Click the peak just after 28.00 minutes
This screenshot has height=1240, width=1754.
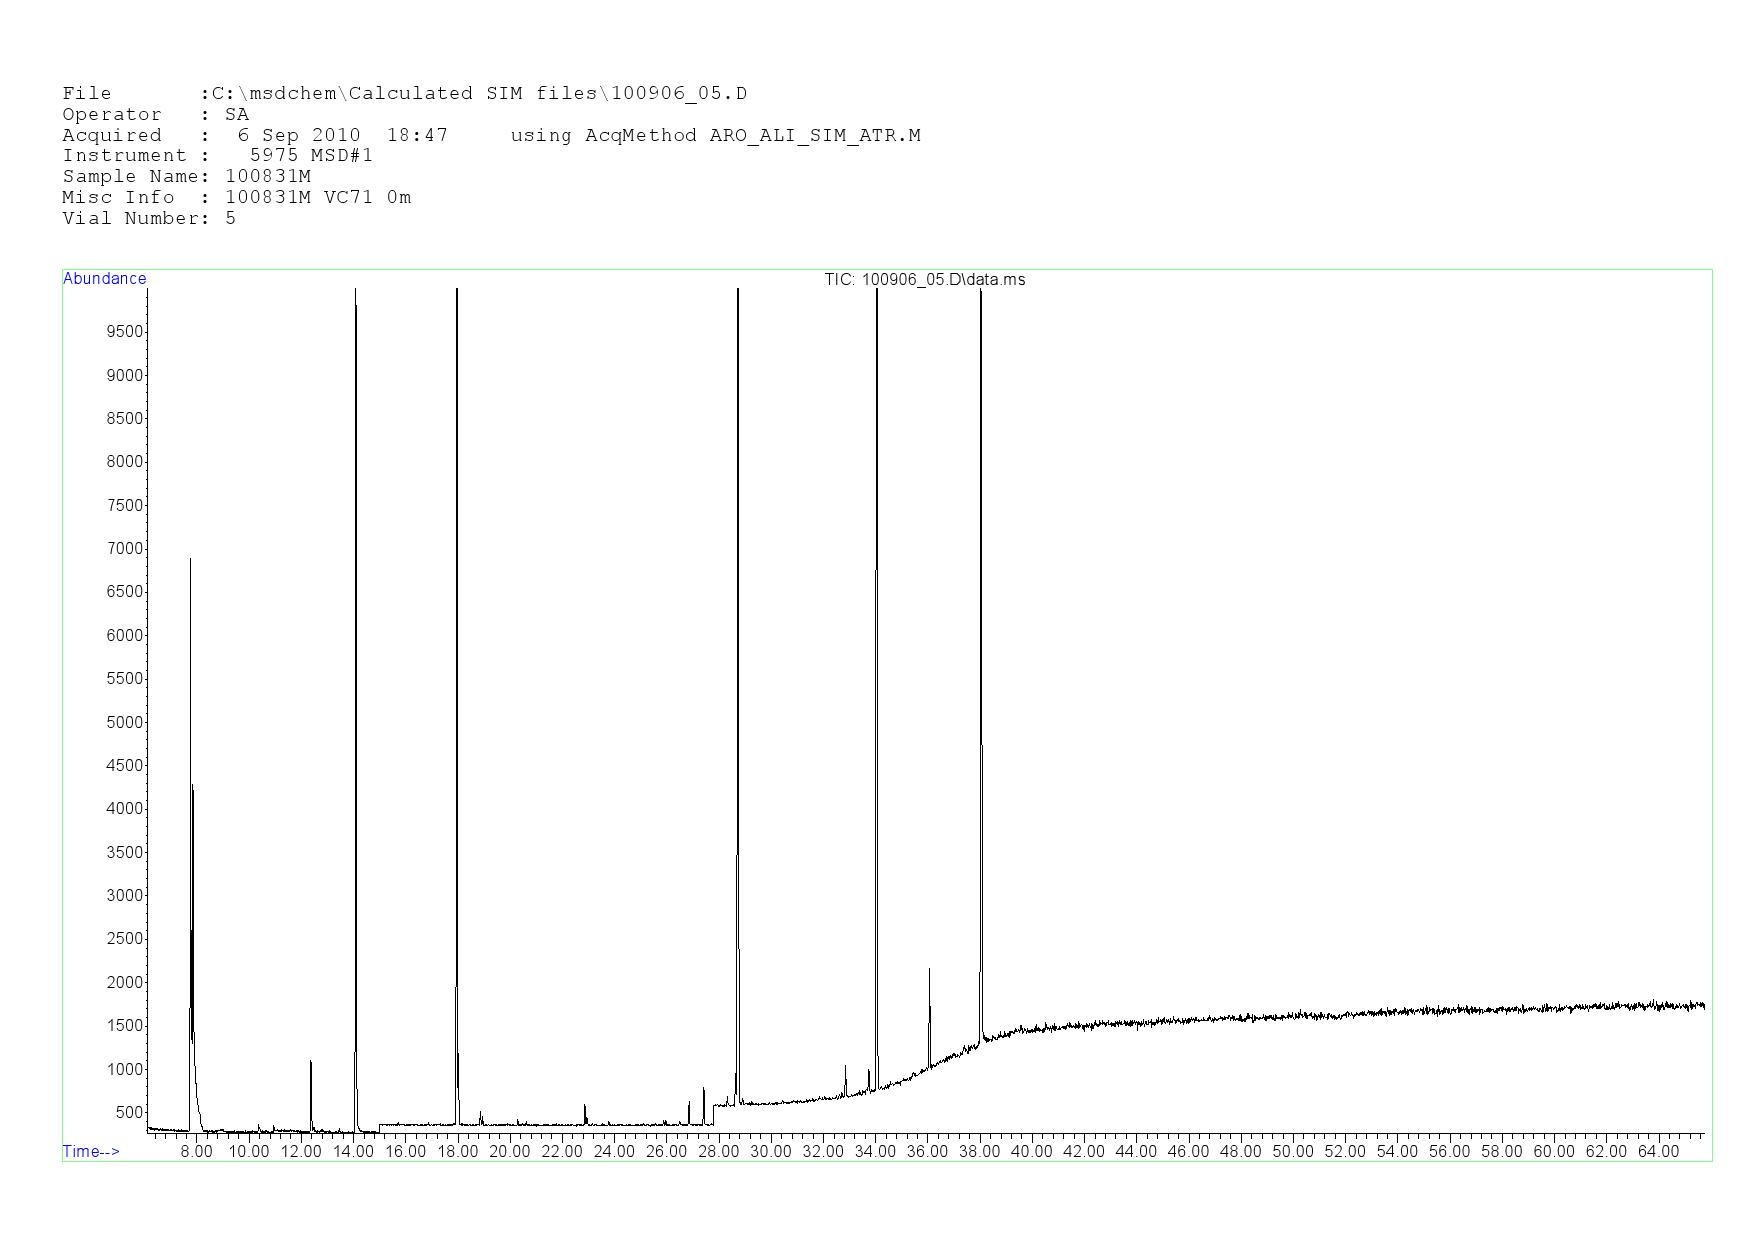(x=738, y=700)
